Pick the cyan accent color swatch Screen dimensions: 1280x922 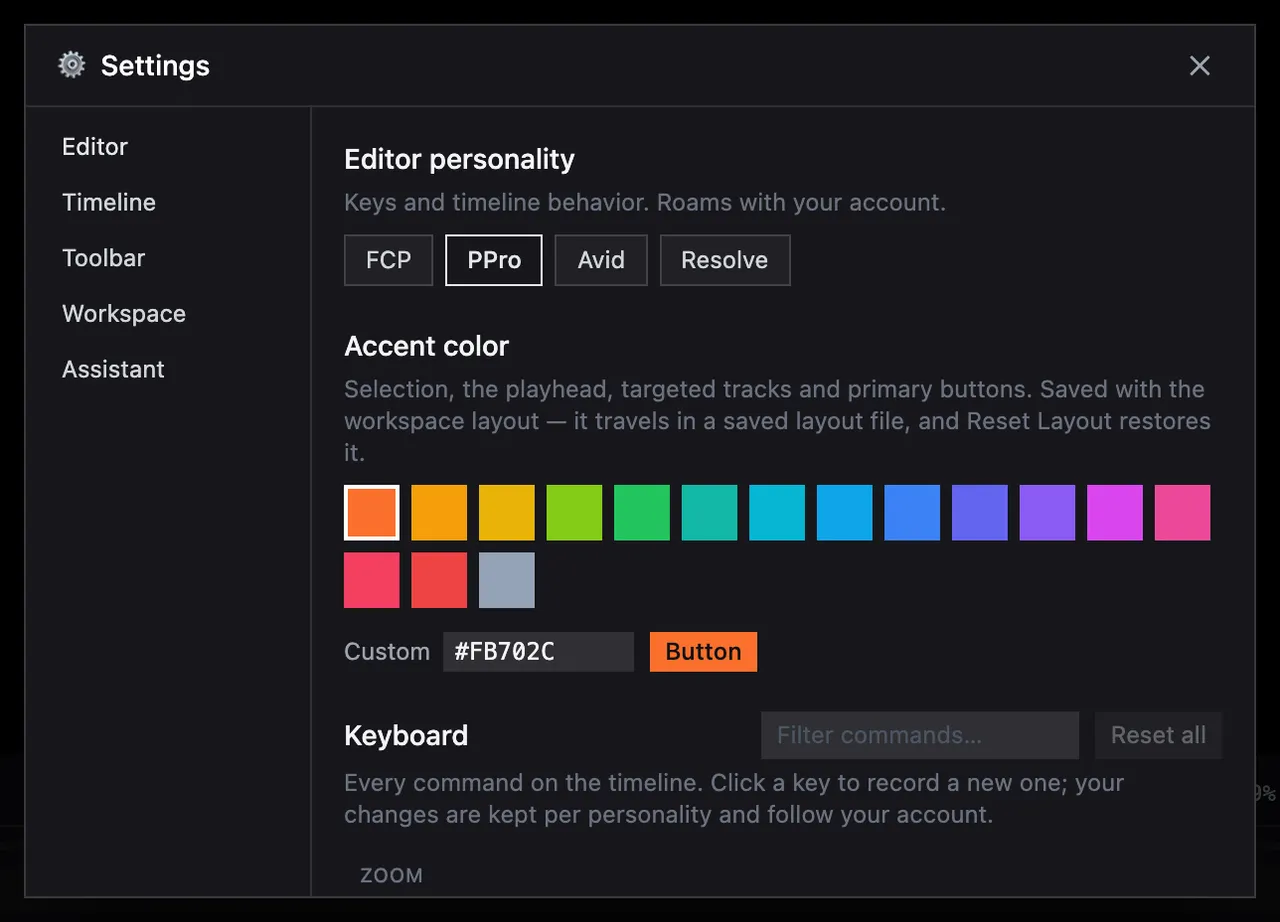point(777,513)
